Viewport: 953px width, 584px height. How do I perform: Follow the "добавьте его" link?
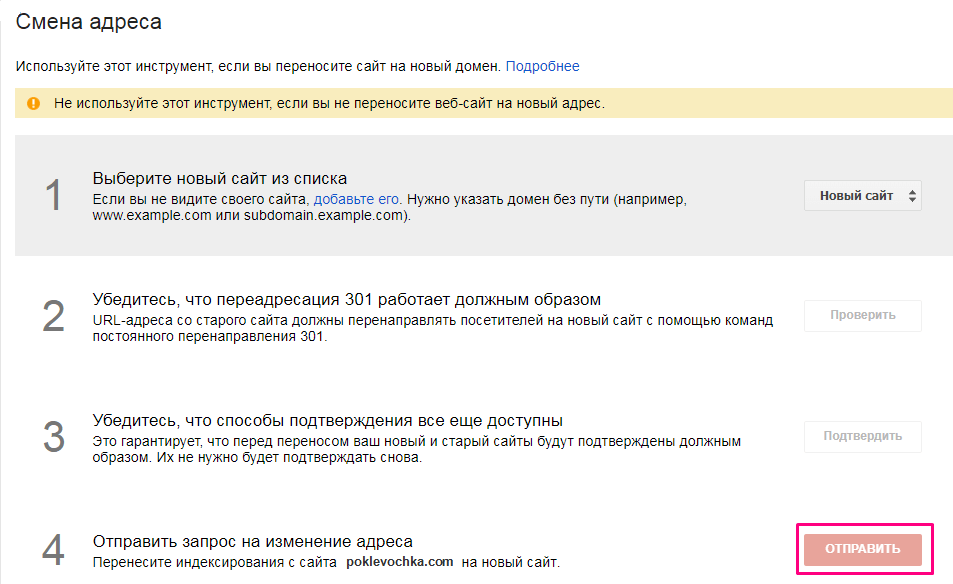point(357,200)
